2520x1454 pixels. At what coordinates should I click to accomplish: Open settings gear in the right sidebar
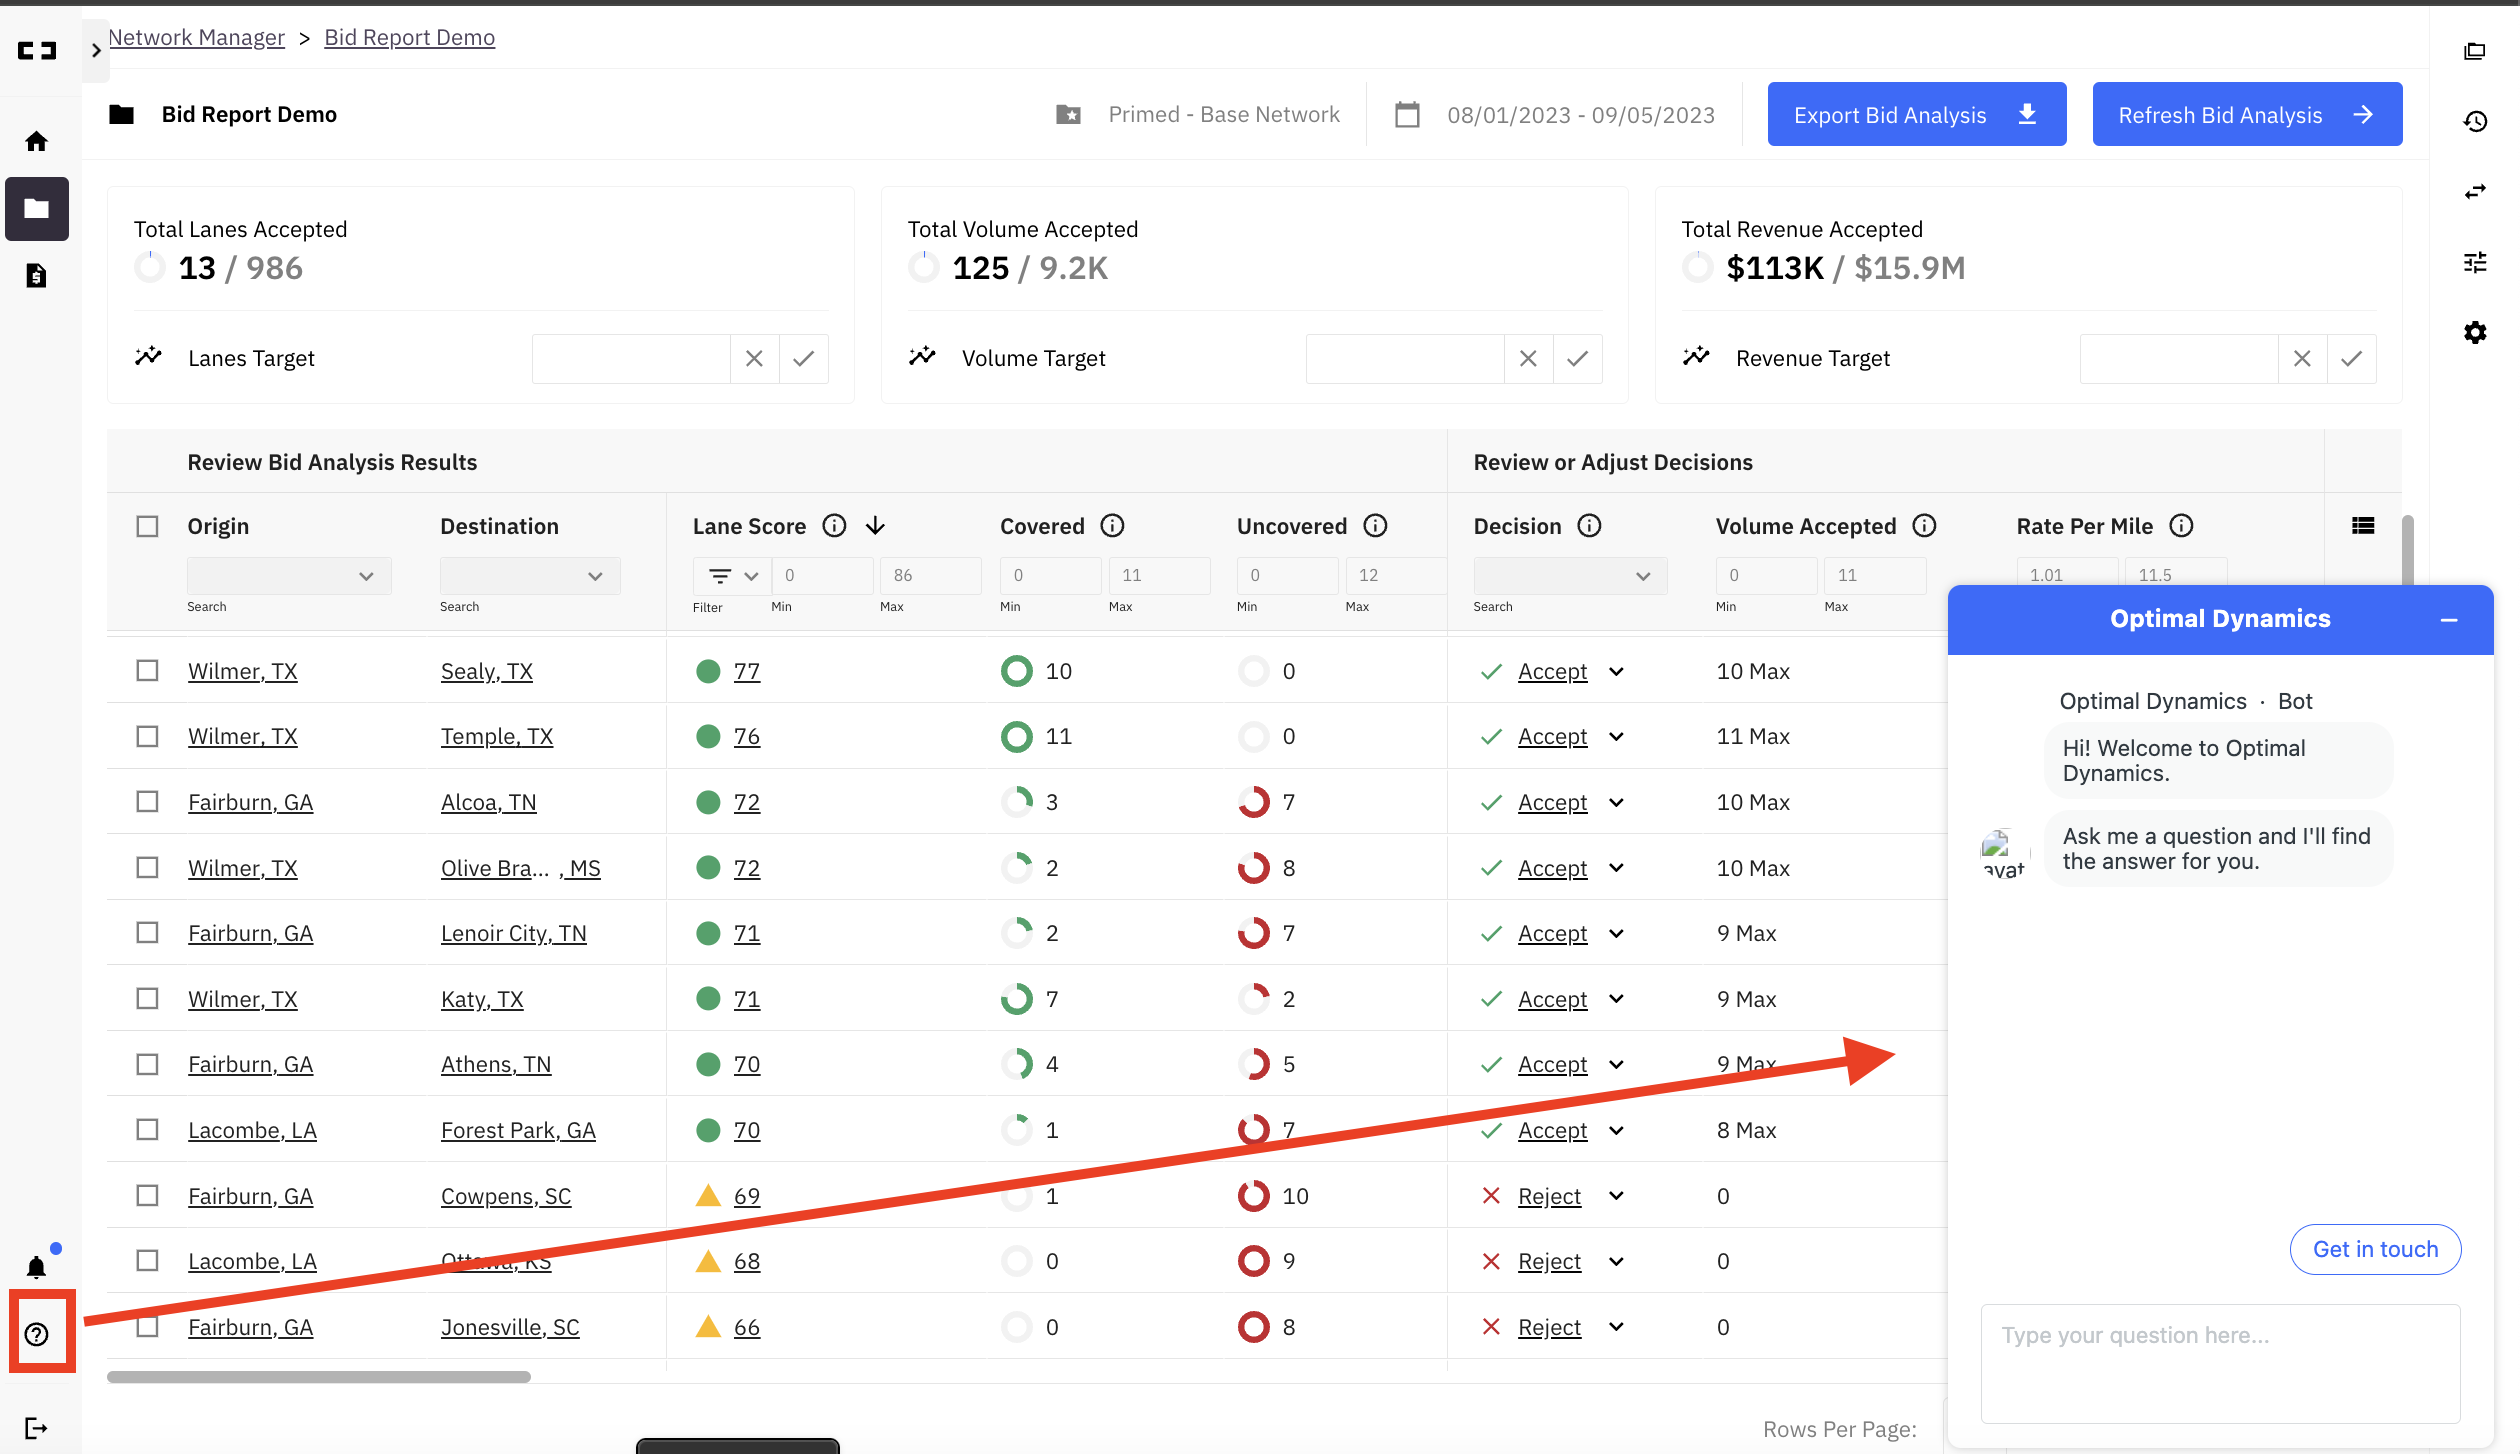[2476, 332]
